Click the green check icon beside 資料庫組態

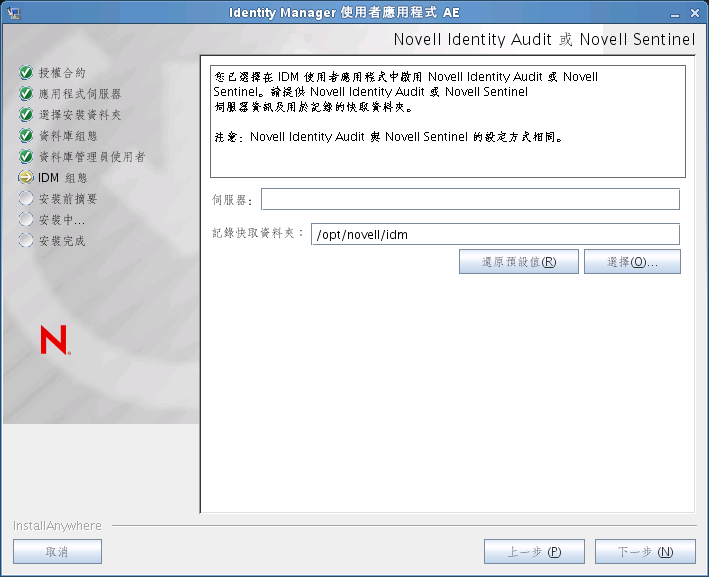(x=26, y=135)
